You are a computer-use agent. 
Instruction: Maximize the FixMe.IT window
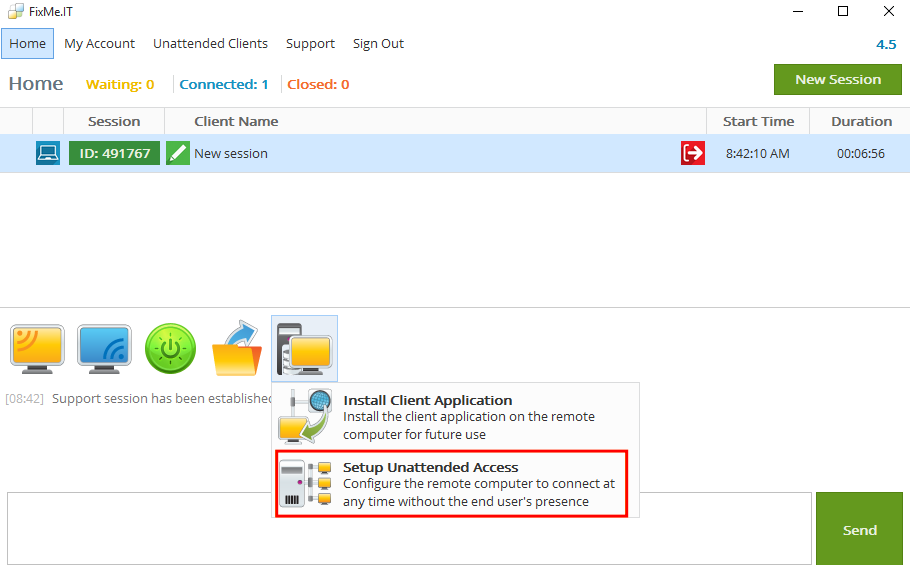[843, 11]
